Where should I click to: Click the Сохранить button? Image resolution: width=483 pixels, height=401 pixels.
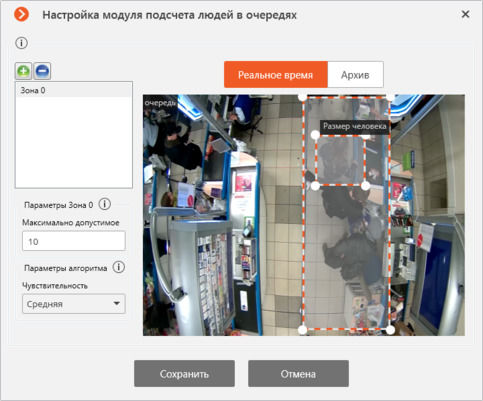[184, 374]
